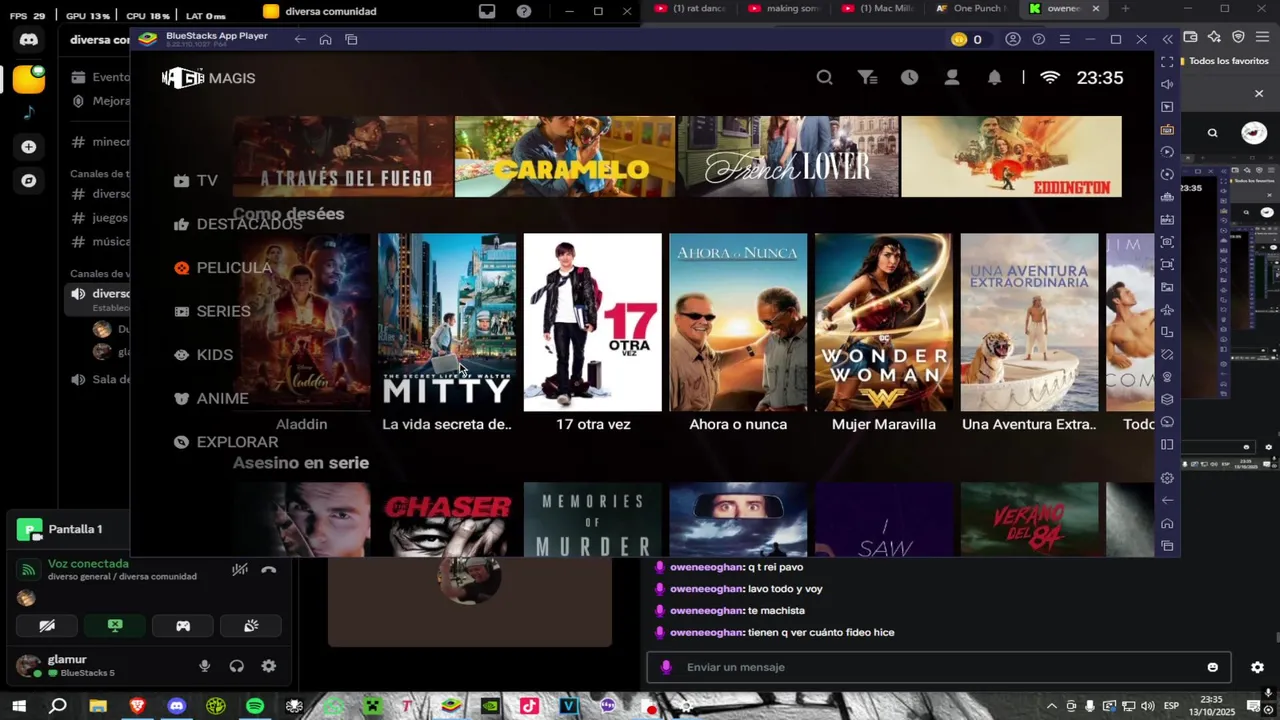Open SERIES category
Viewport: 1280px width, 720px height.
[x=212, y=311]
